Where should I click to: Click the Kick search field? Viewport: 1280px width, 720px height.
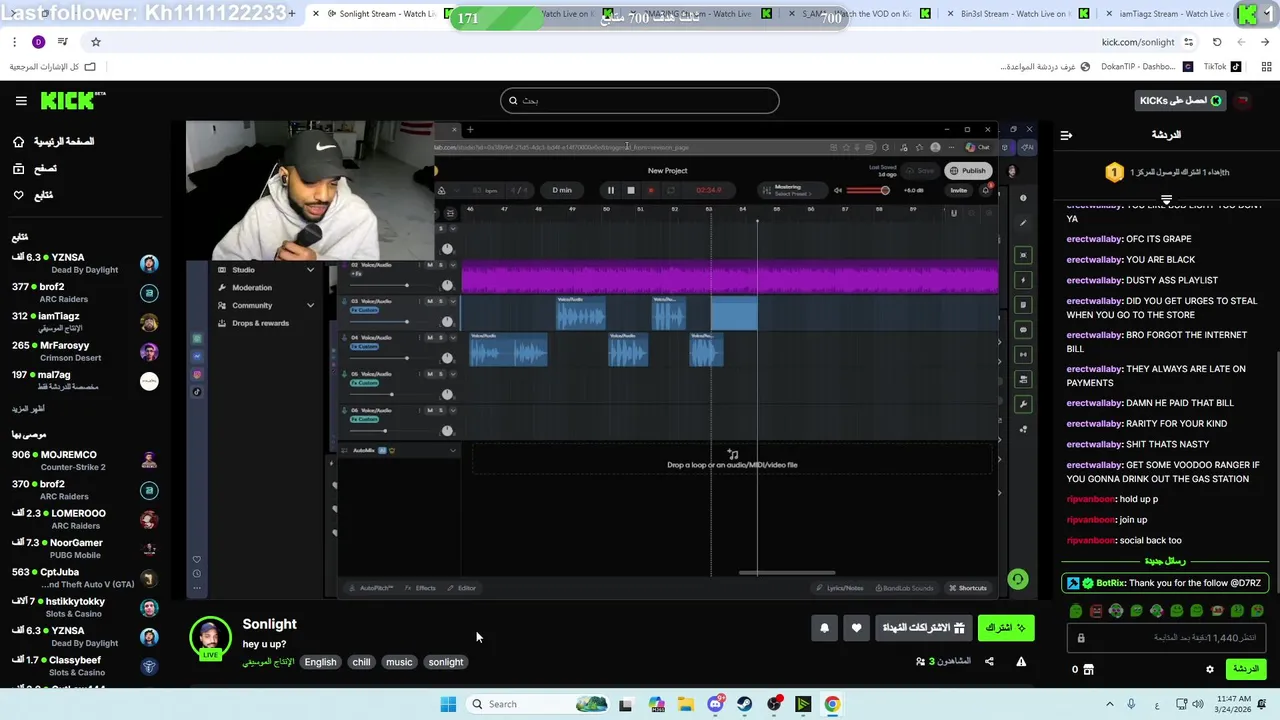click(640, 100)
